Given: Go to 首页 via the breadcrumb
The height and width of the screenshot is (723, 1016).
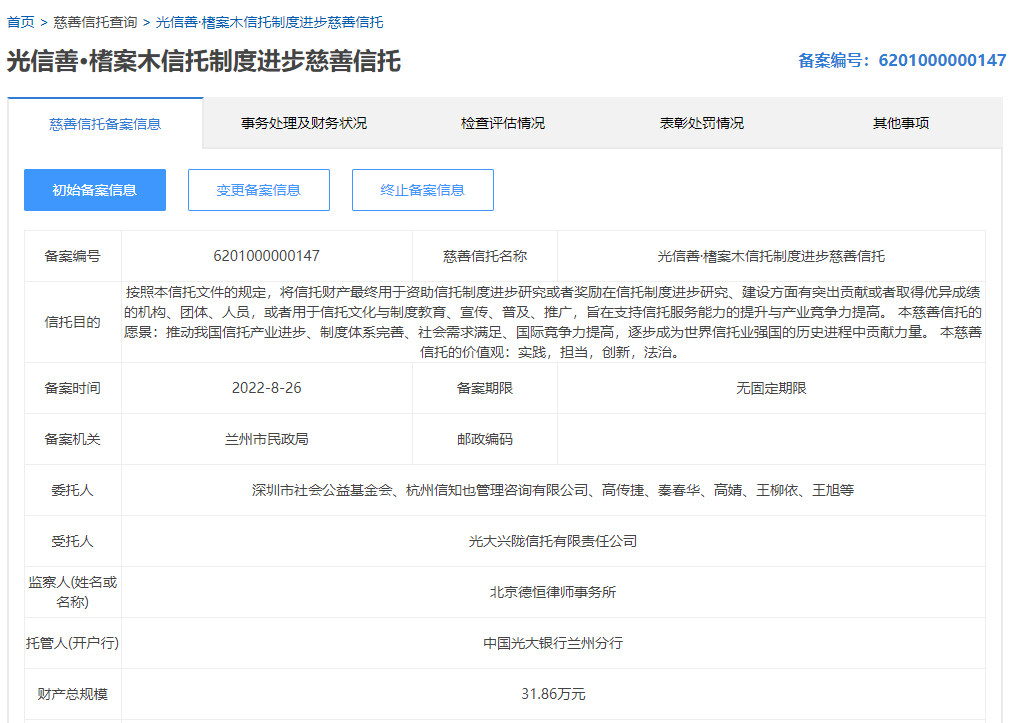Looking at the screenshot, I should click(20, 22).
